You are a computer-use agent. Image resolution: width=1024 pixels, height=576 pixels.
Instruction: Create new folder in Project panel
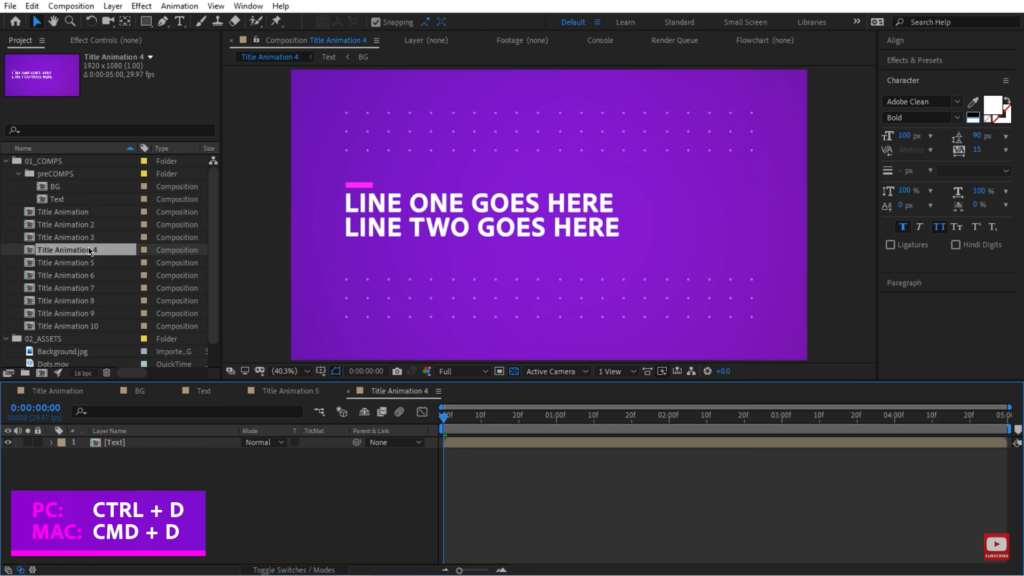[25, 373]
